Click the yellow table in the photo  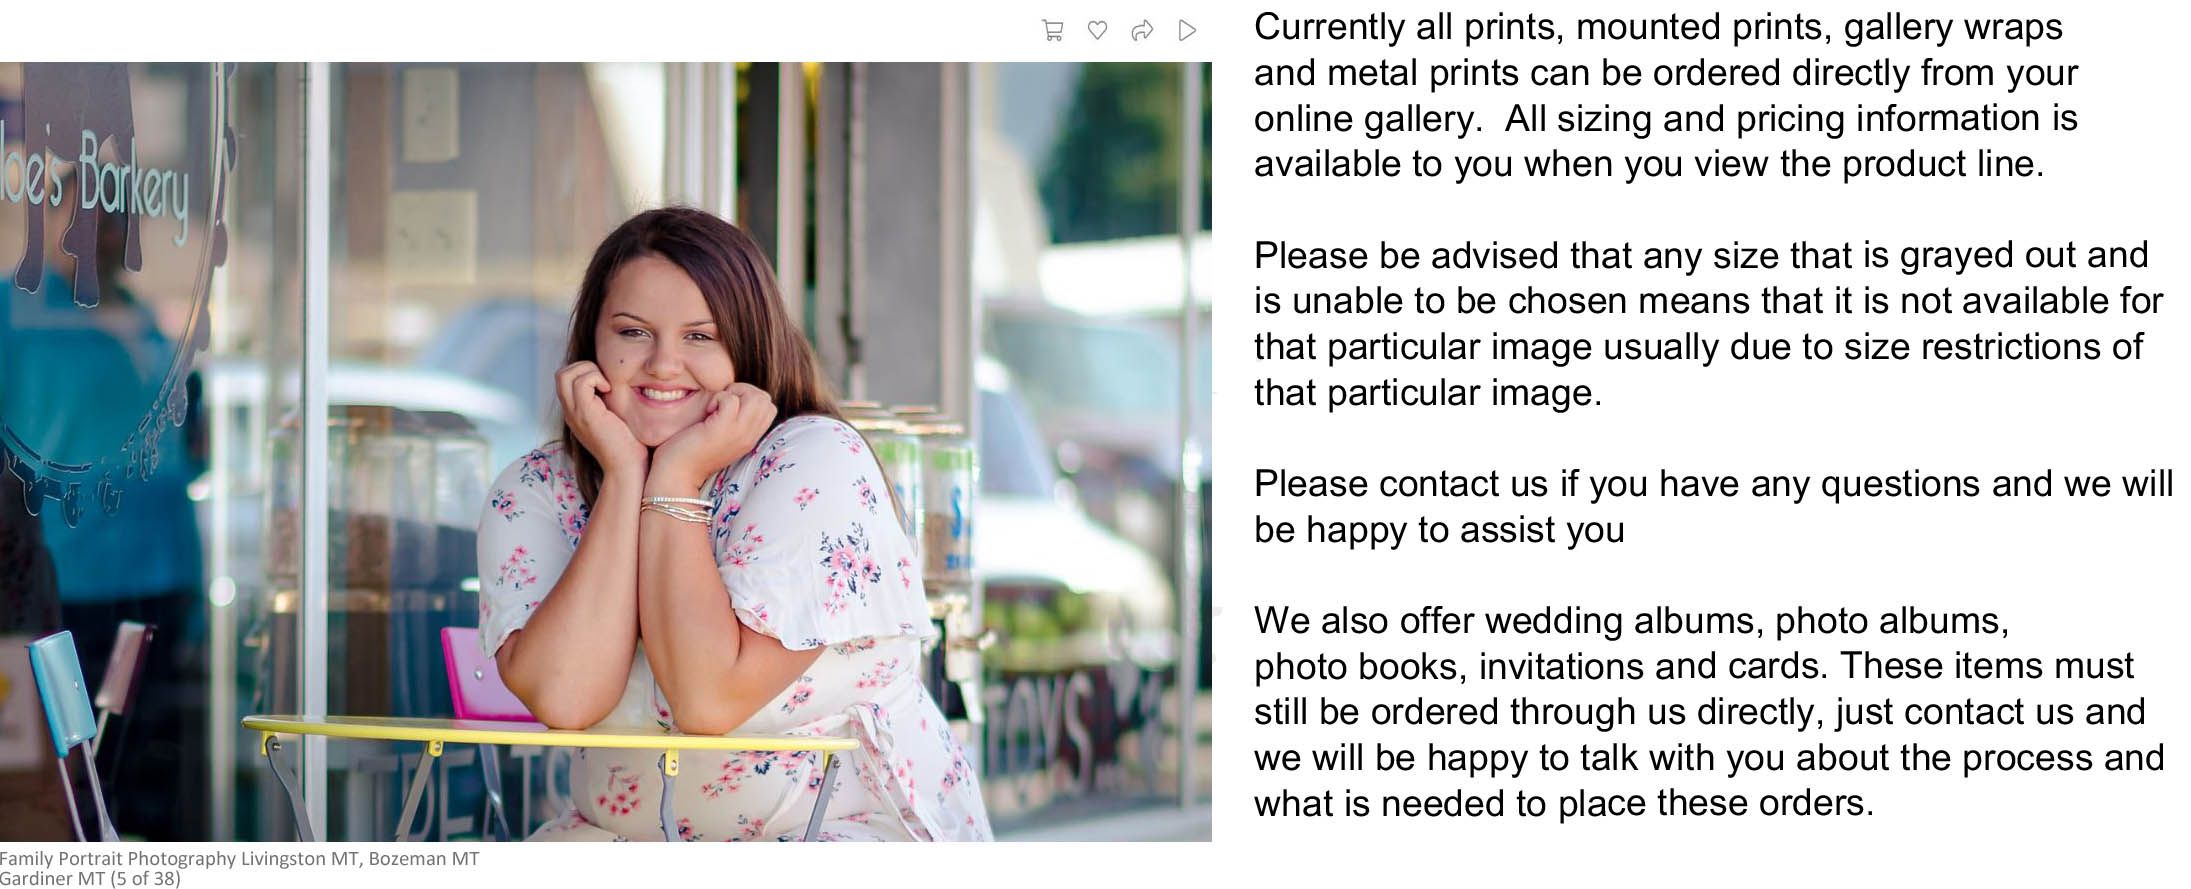point(548,738)
